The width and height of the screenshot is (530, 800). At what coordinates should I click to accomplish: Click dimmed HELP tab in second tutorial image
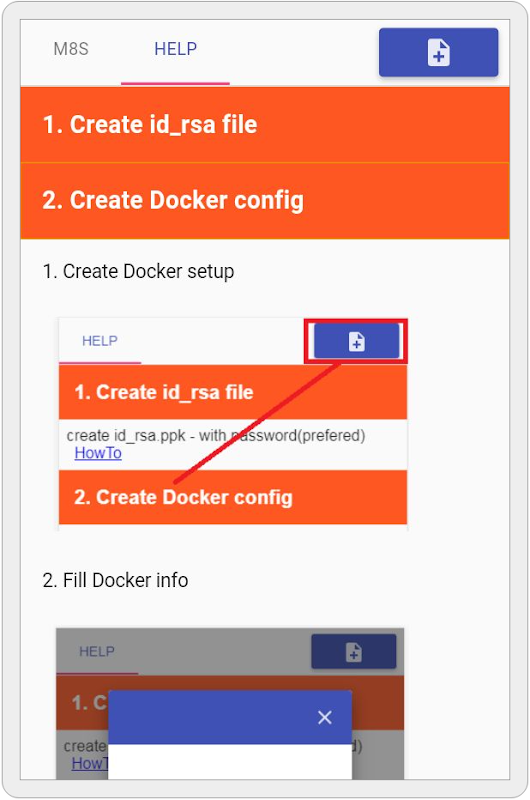point(97,652)
